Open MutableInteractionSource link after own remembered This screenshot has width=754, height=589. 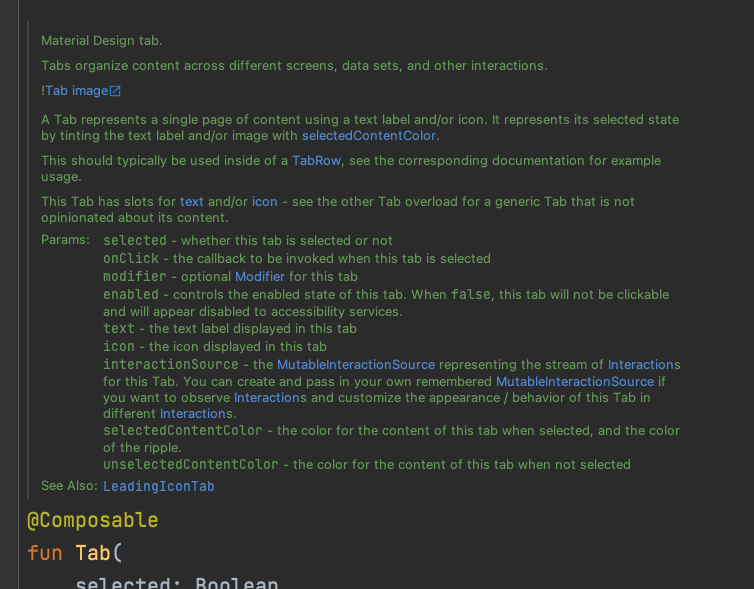575,381
